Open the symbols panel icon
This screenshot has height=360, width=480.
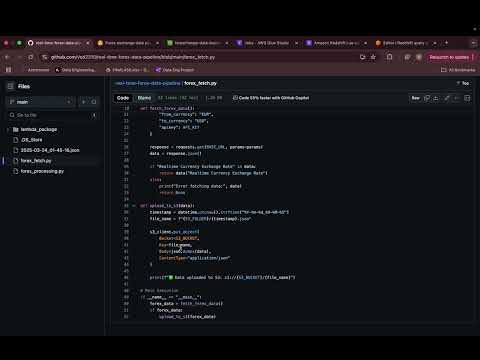tap(467, 98)
